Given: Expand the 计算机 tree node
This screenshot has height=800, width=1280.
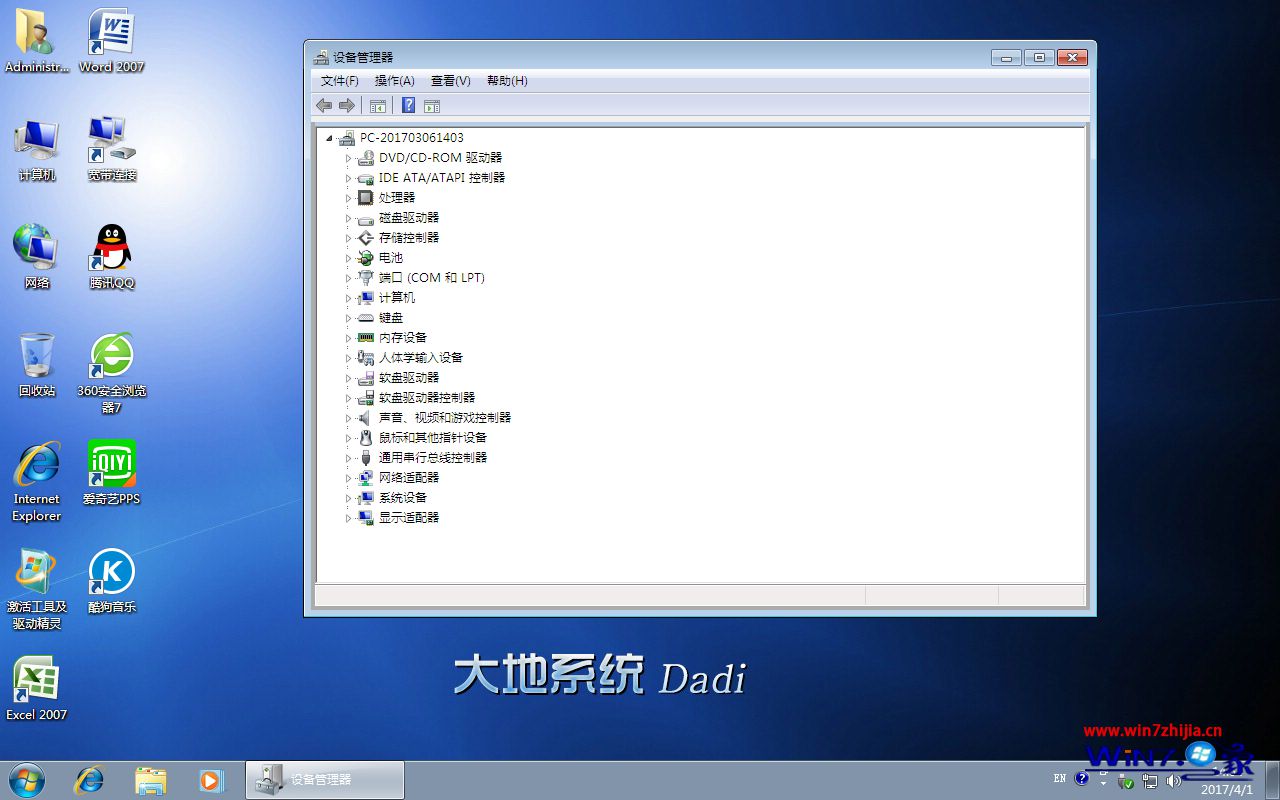Looking at the screenshot, I should tap(349, 298).
